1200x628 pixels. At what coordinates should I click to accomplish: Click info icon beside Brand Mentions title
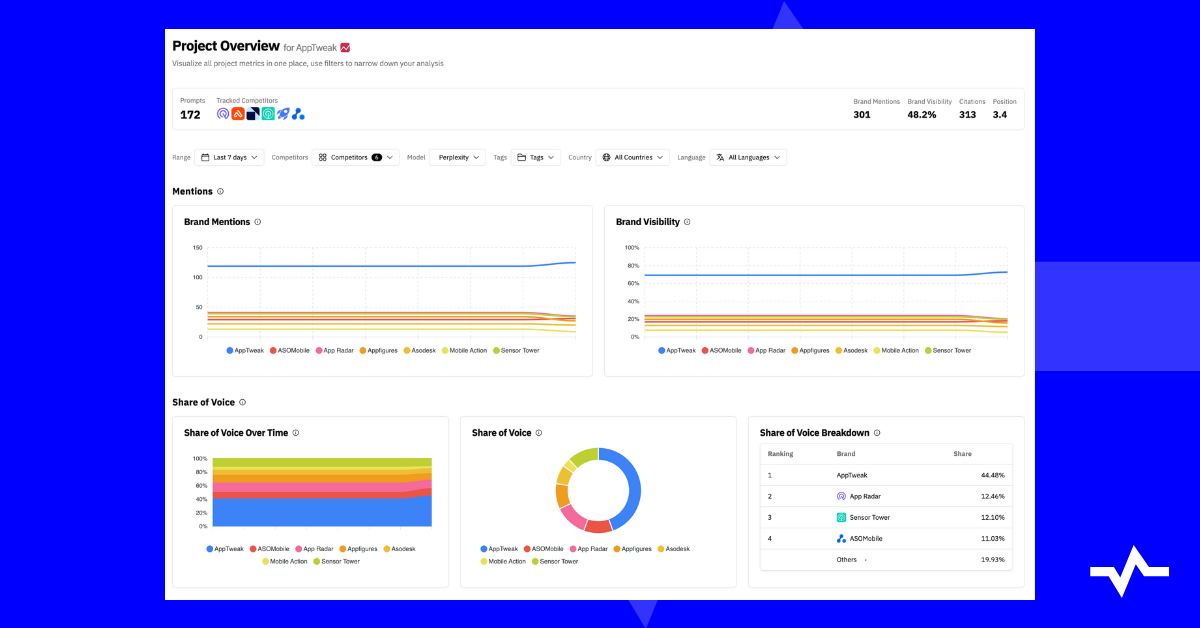click(x=257, y=222)
